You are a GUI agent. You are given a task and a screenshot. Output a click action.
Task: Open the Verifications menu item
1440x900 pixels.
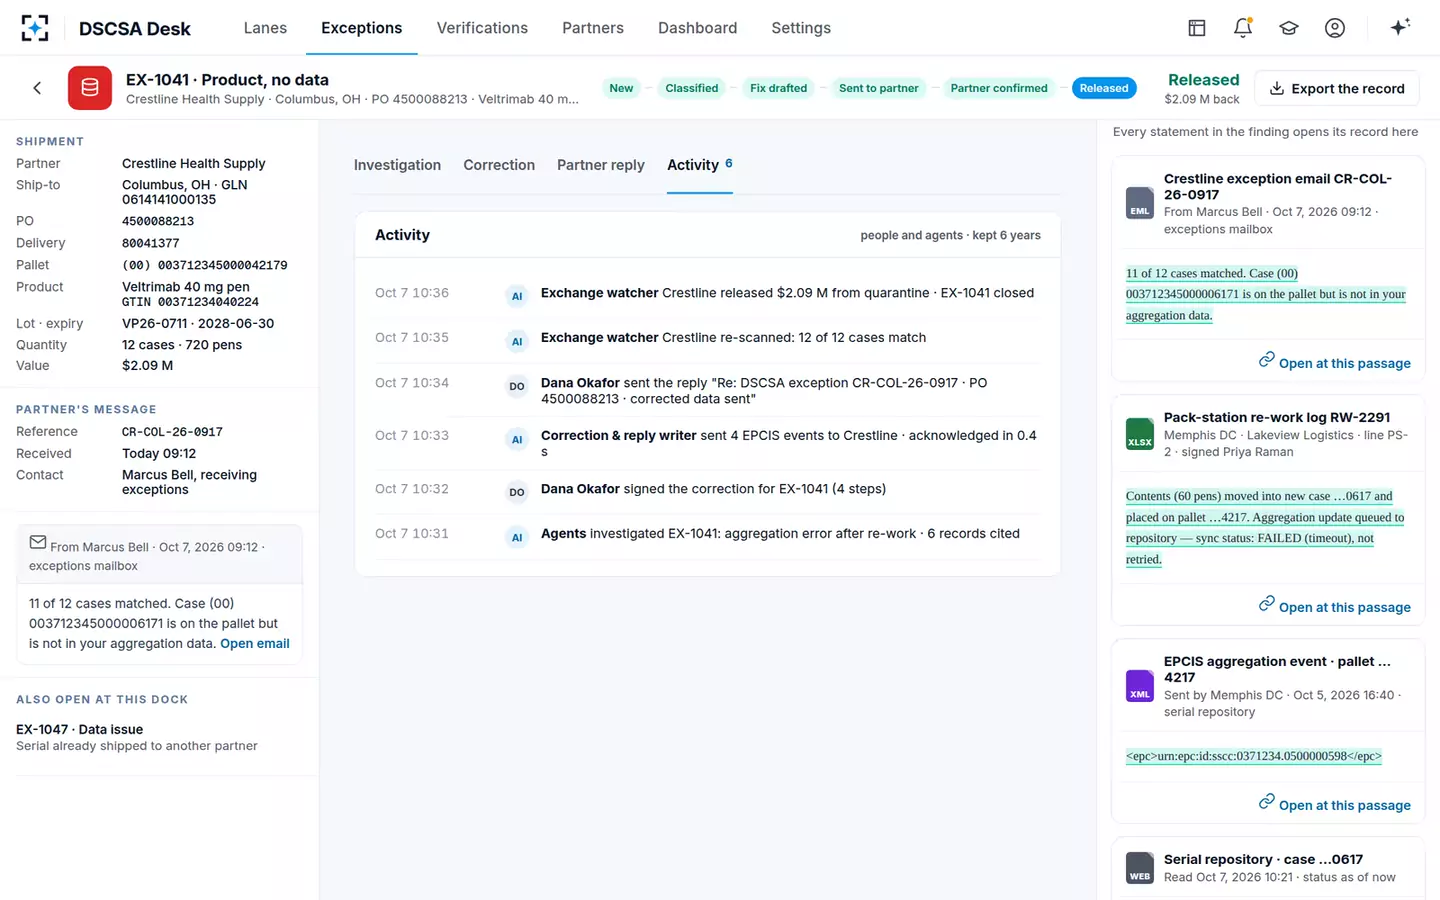(x=482, y=28)
